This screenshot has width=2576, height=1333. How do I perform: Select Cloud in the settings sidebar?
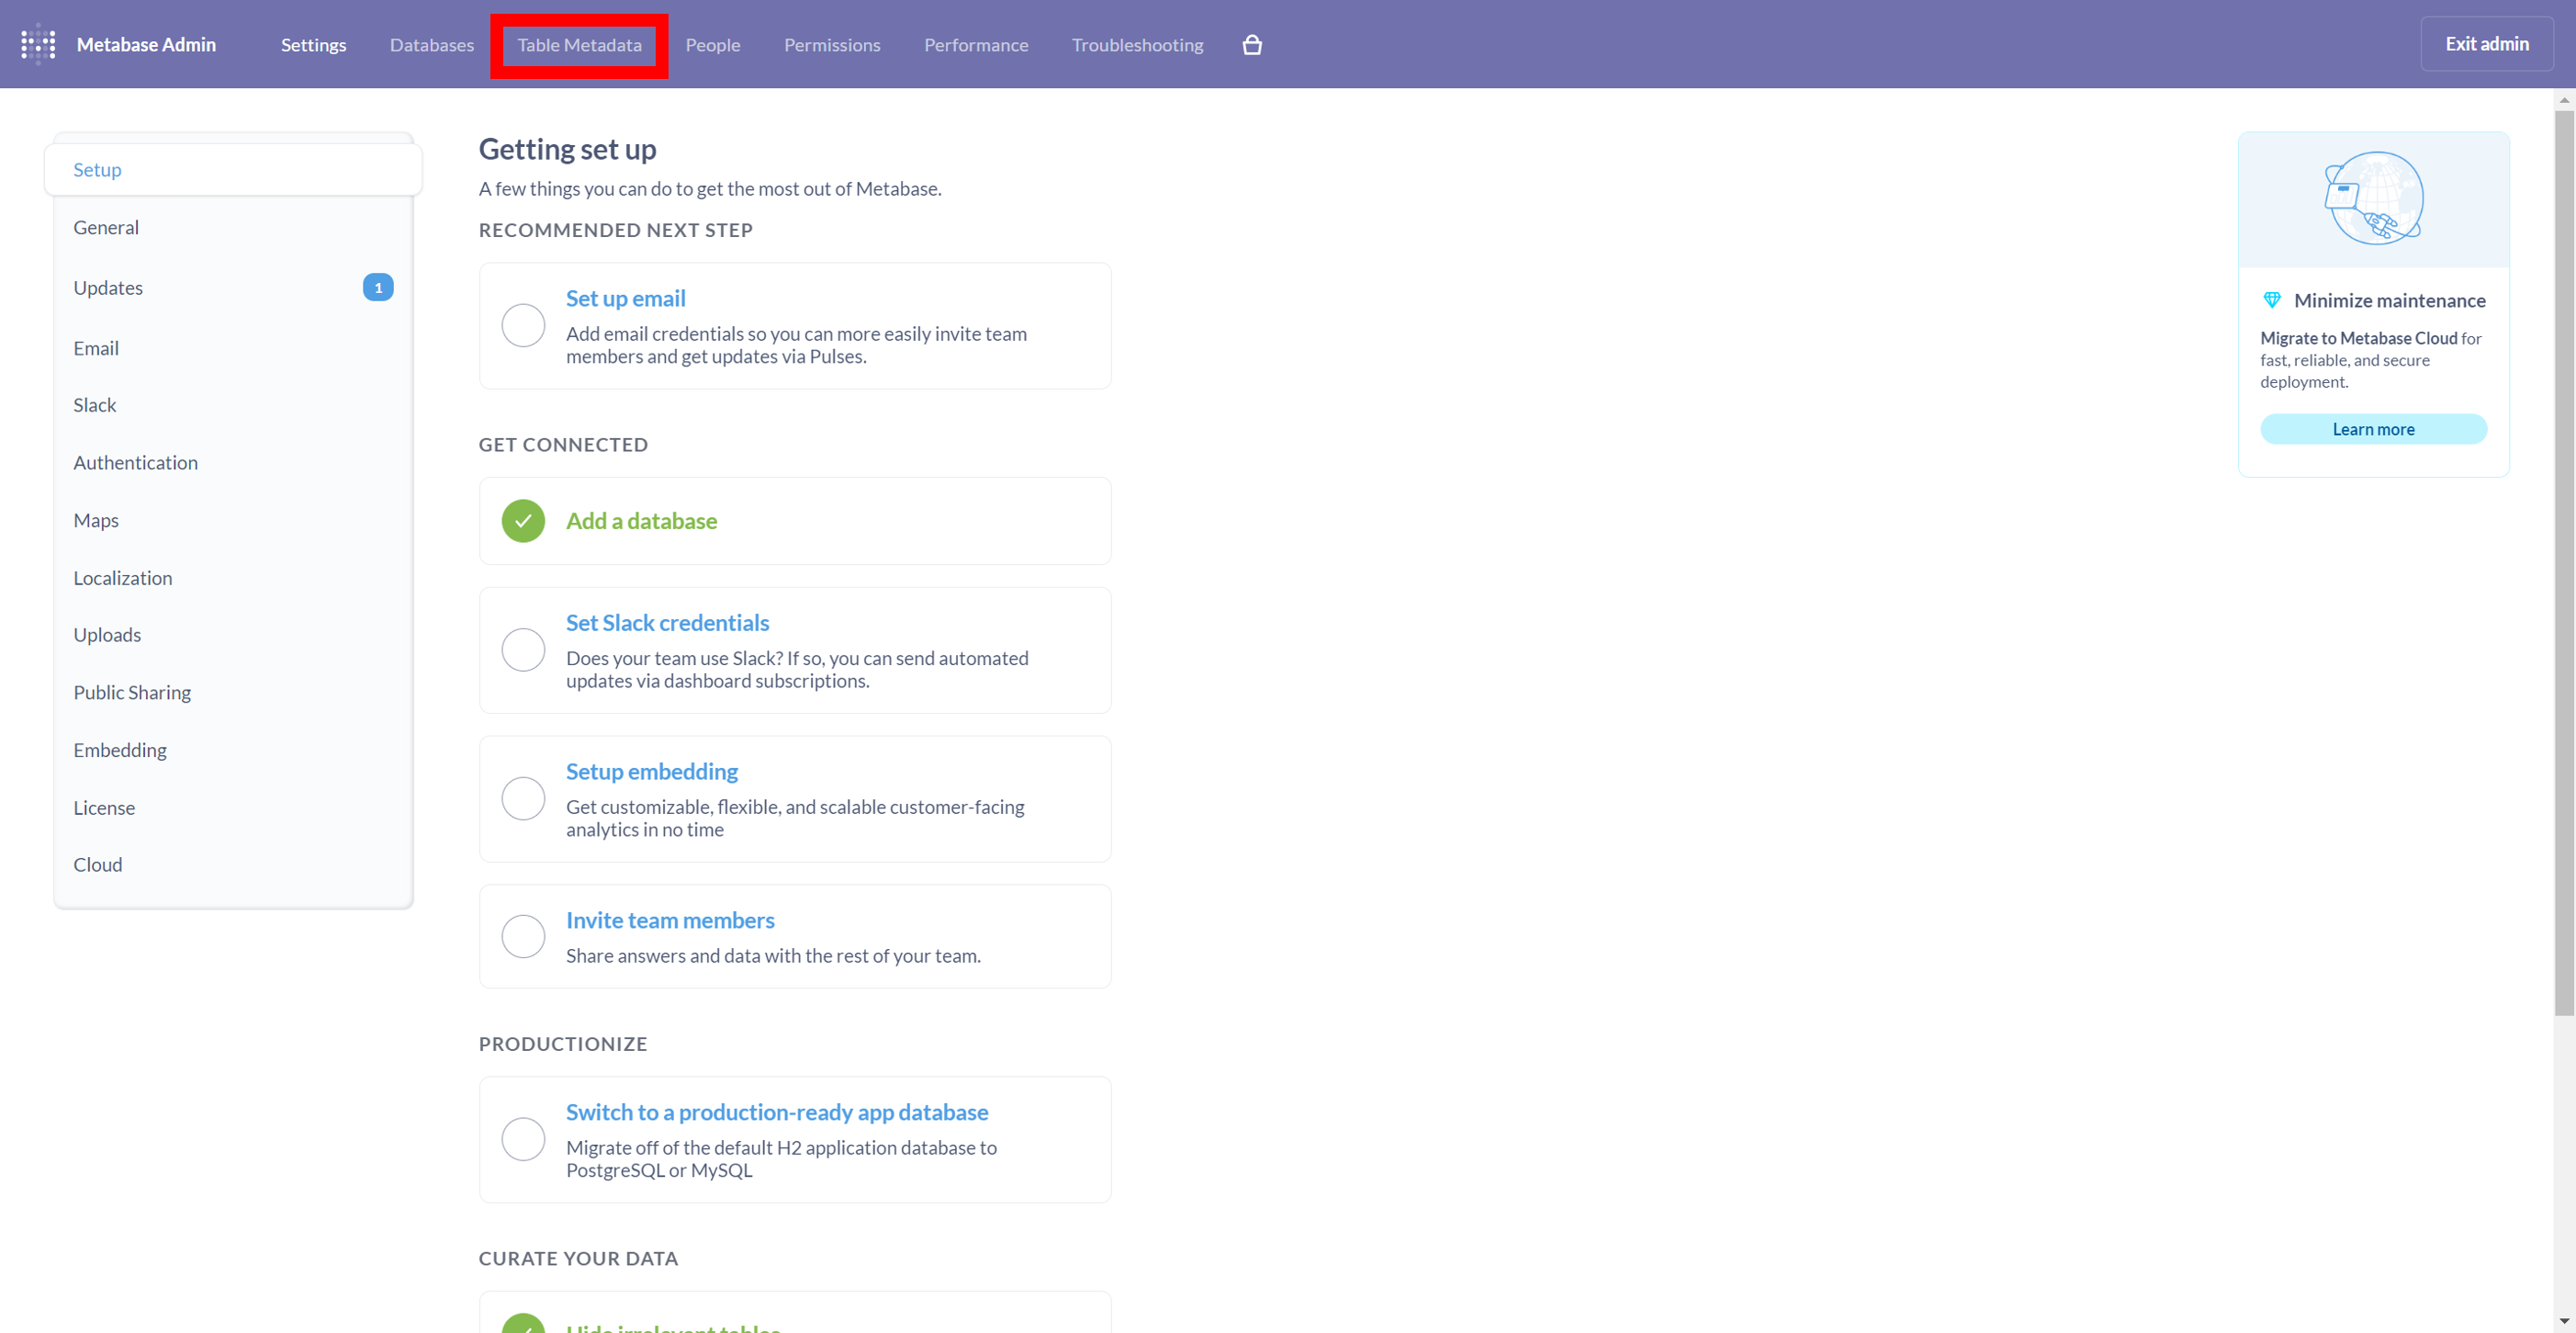233,865
